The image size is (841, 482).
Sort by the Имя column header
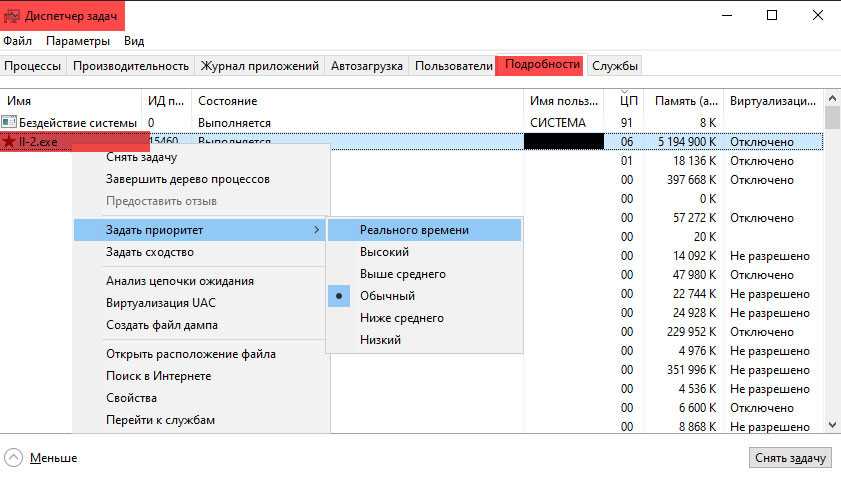coord(20,101)
